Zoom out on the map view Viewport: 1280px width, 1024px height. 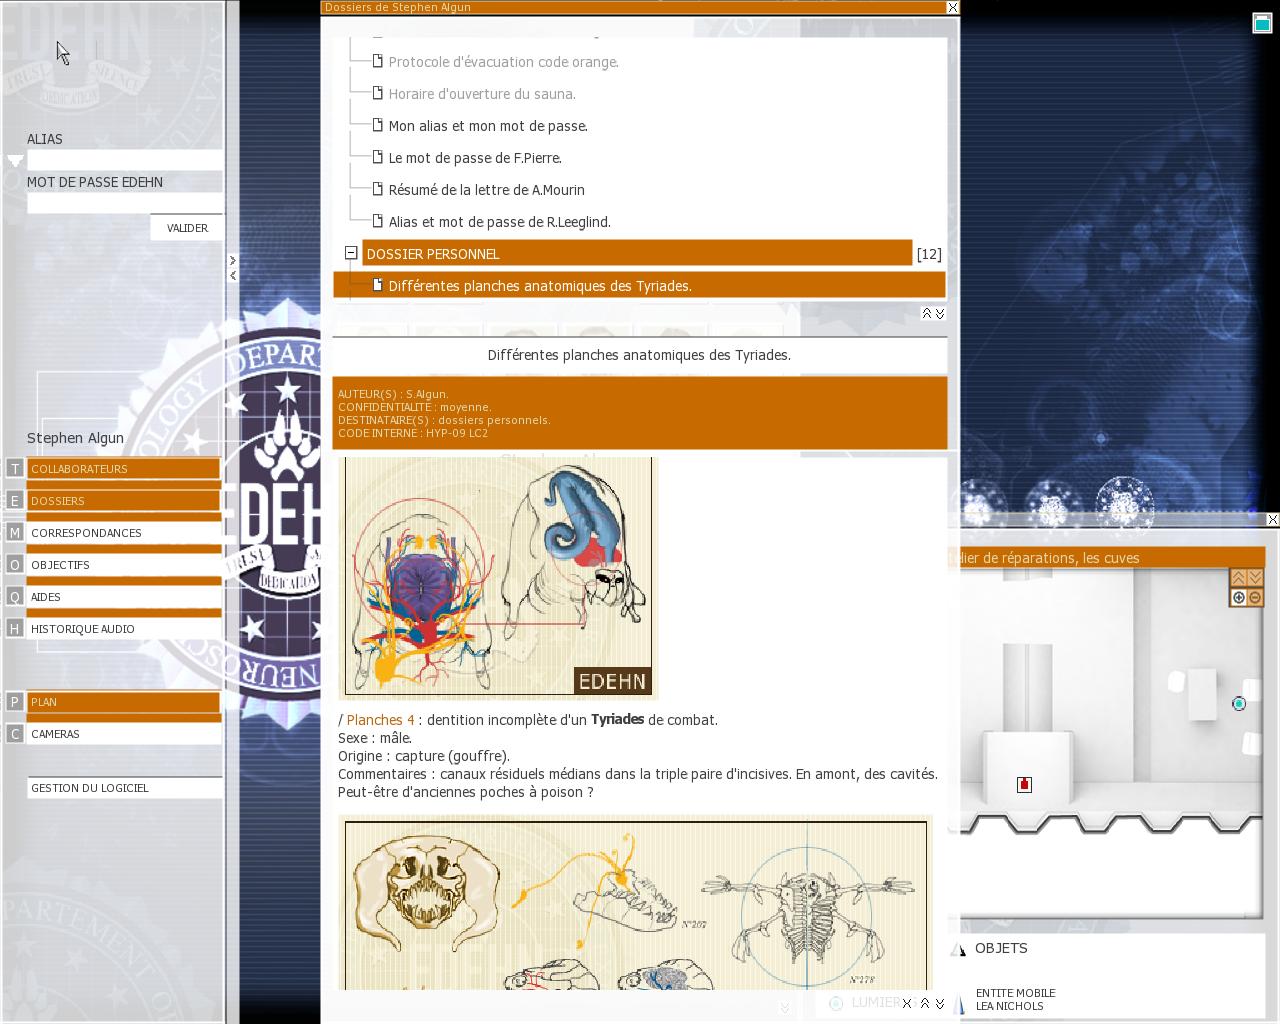[1256, 598]
